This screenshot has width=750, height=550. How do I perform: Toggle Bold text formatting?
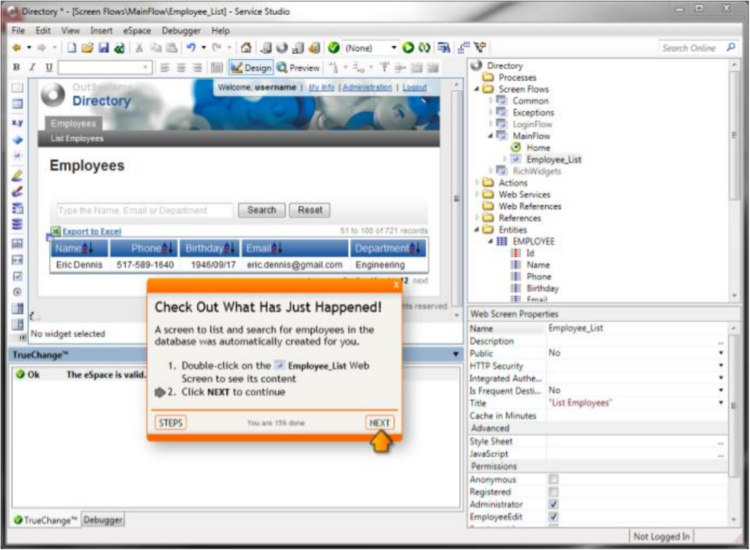click(x=16, y=67)
